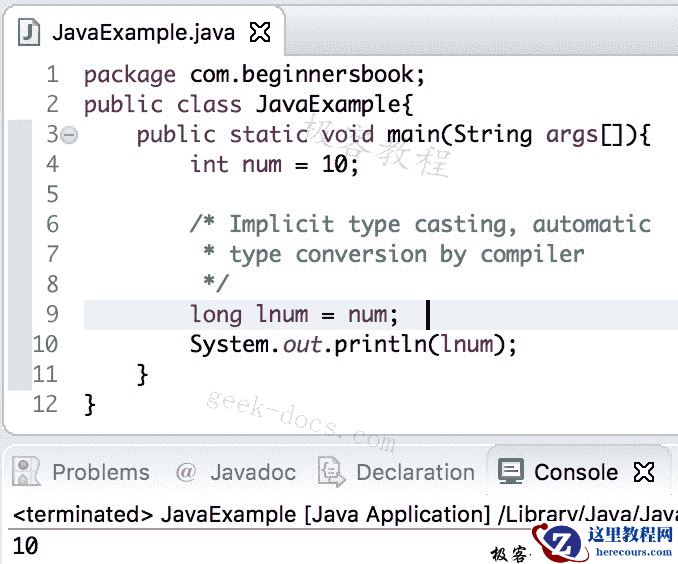The height and width of the screenshot is (564, 678).
Task: Close the Console view
Action: pos(644,472)
